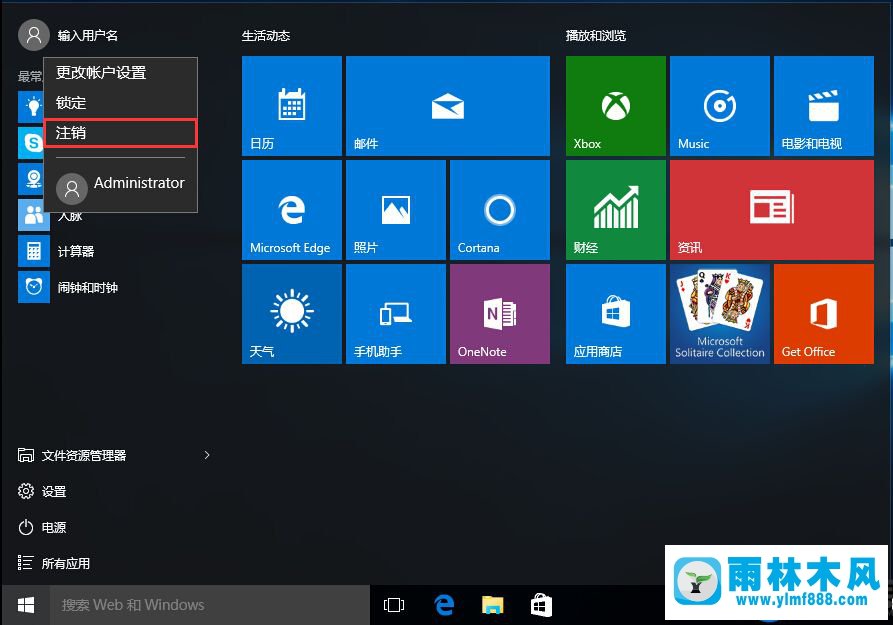This screenshot has width=893, height=625.
Task: Click the 播放和浏览 group header
Action: point(596,36)
